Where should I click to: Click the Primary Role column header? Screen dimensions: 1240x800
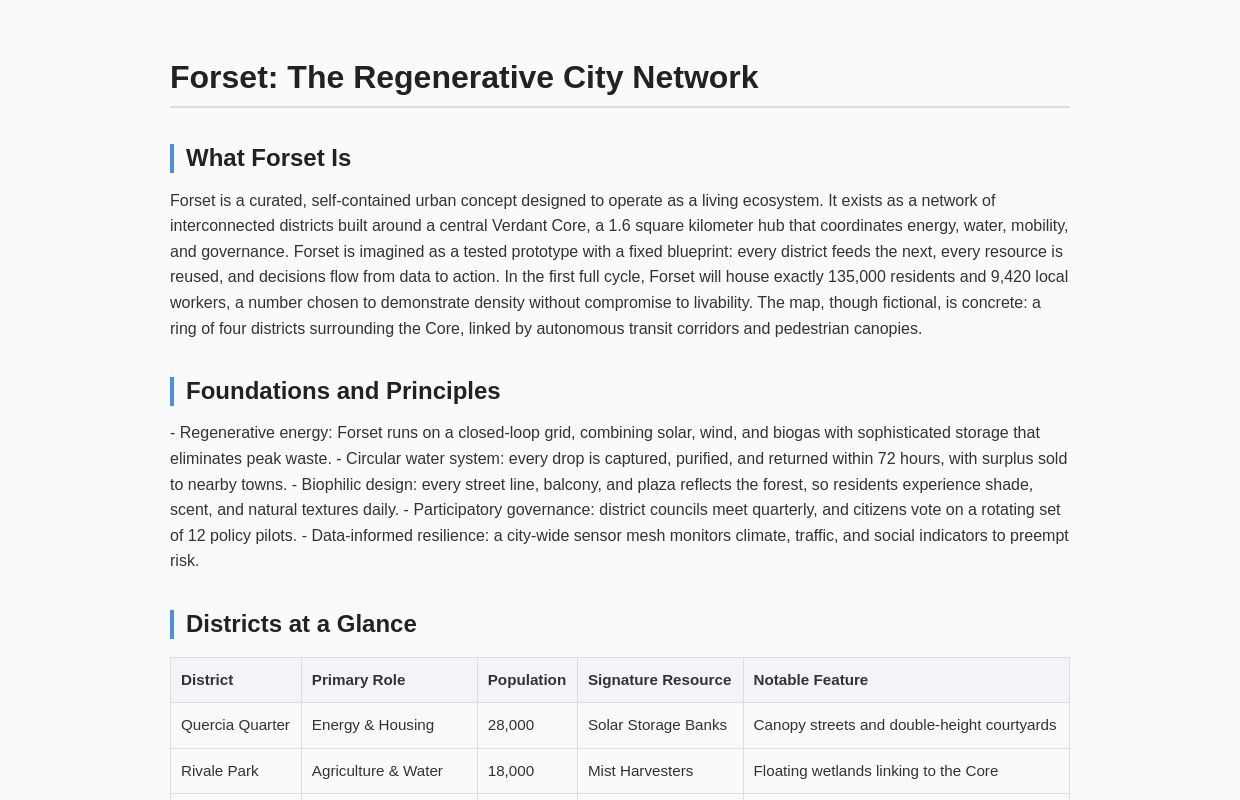(358, 680)
